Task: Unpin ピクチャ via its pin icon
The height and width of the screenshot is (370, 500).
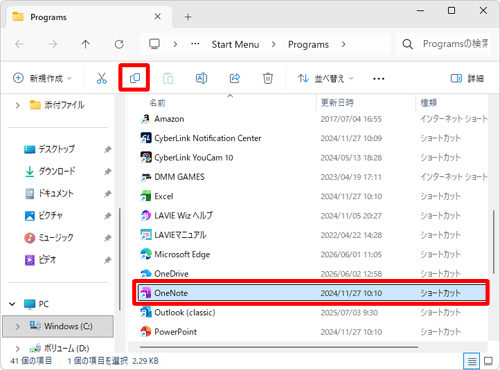Action: (x=107, y=216)
